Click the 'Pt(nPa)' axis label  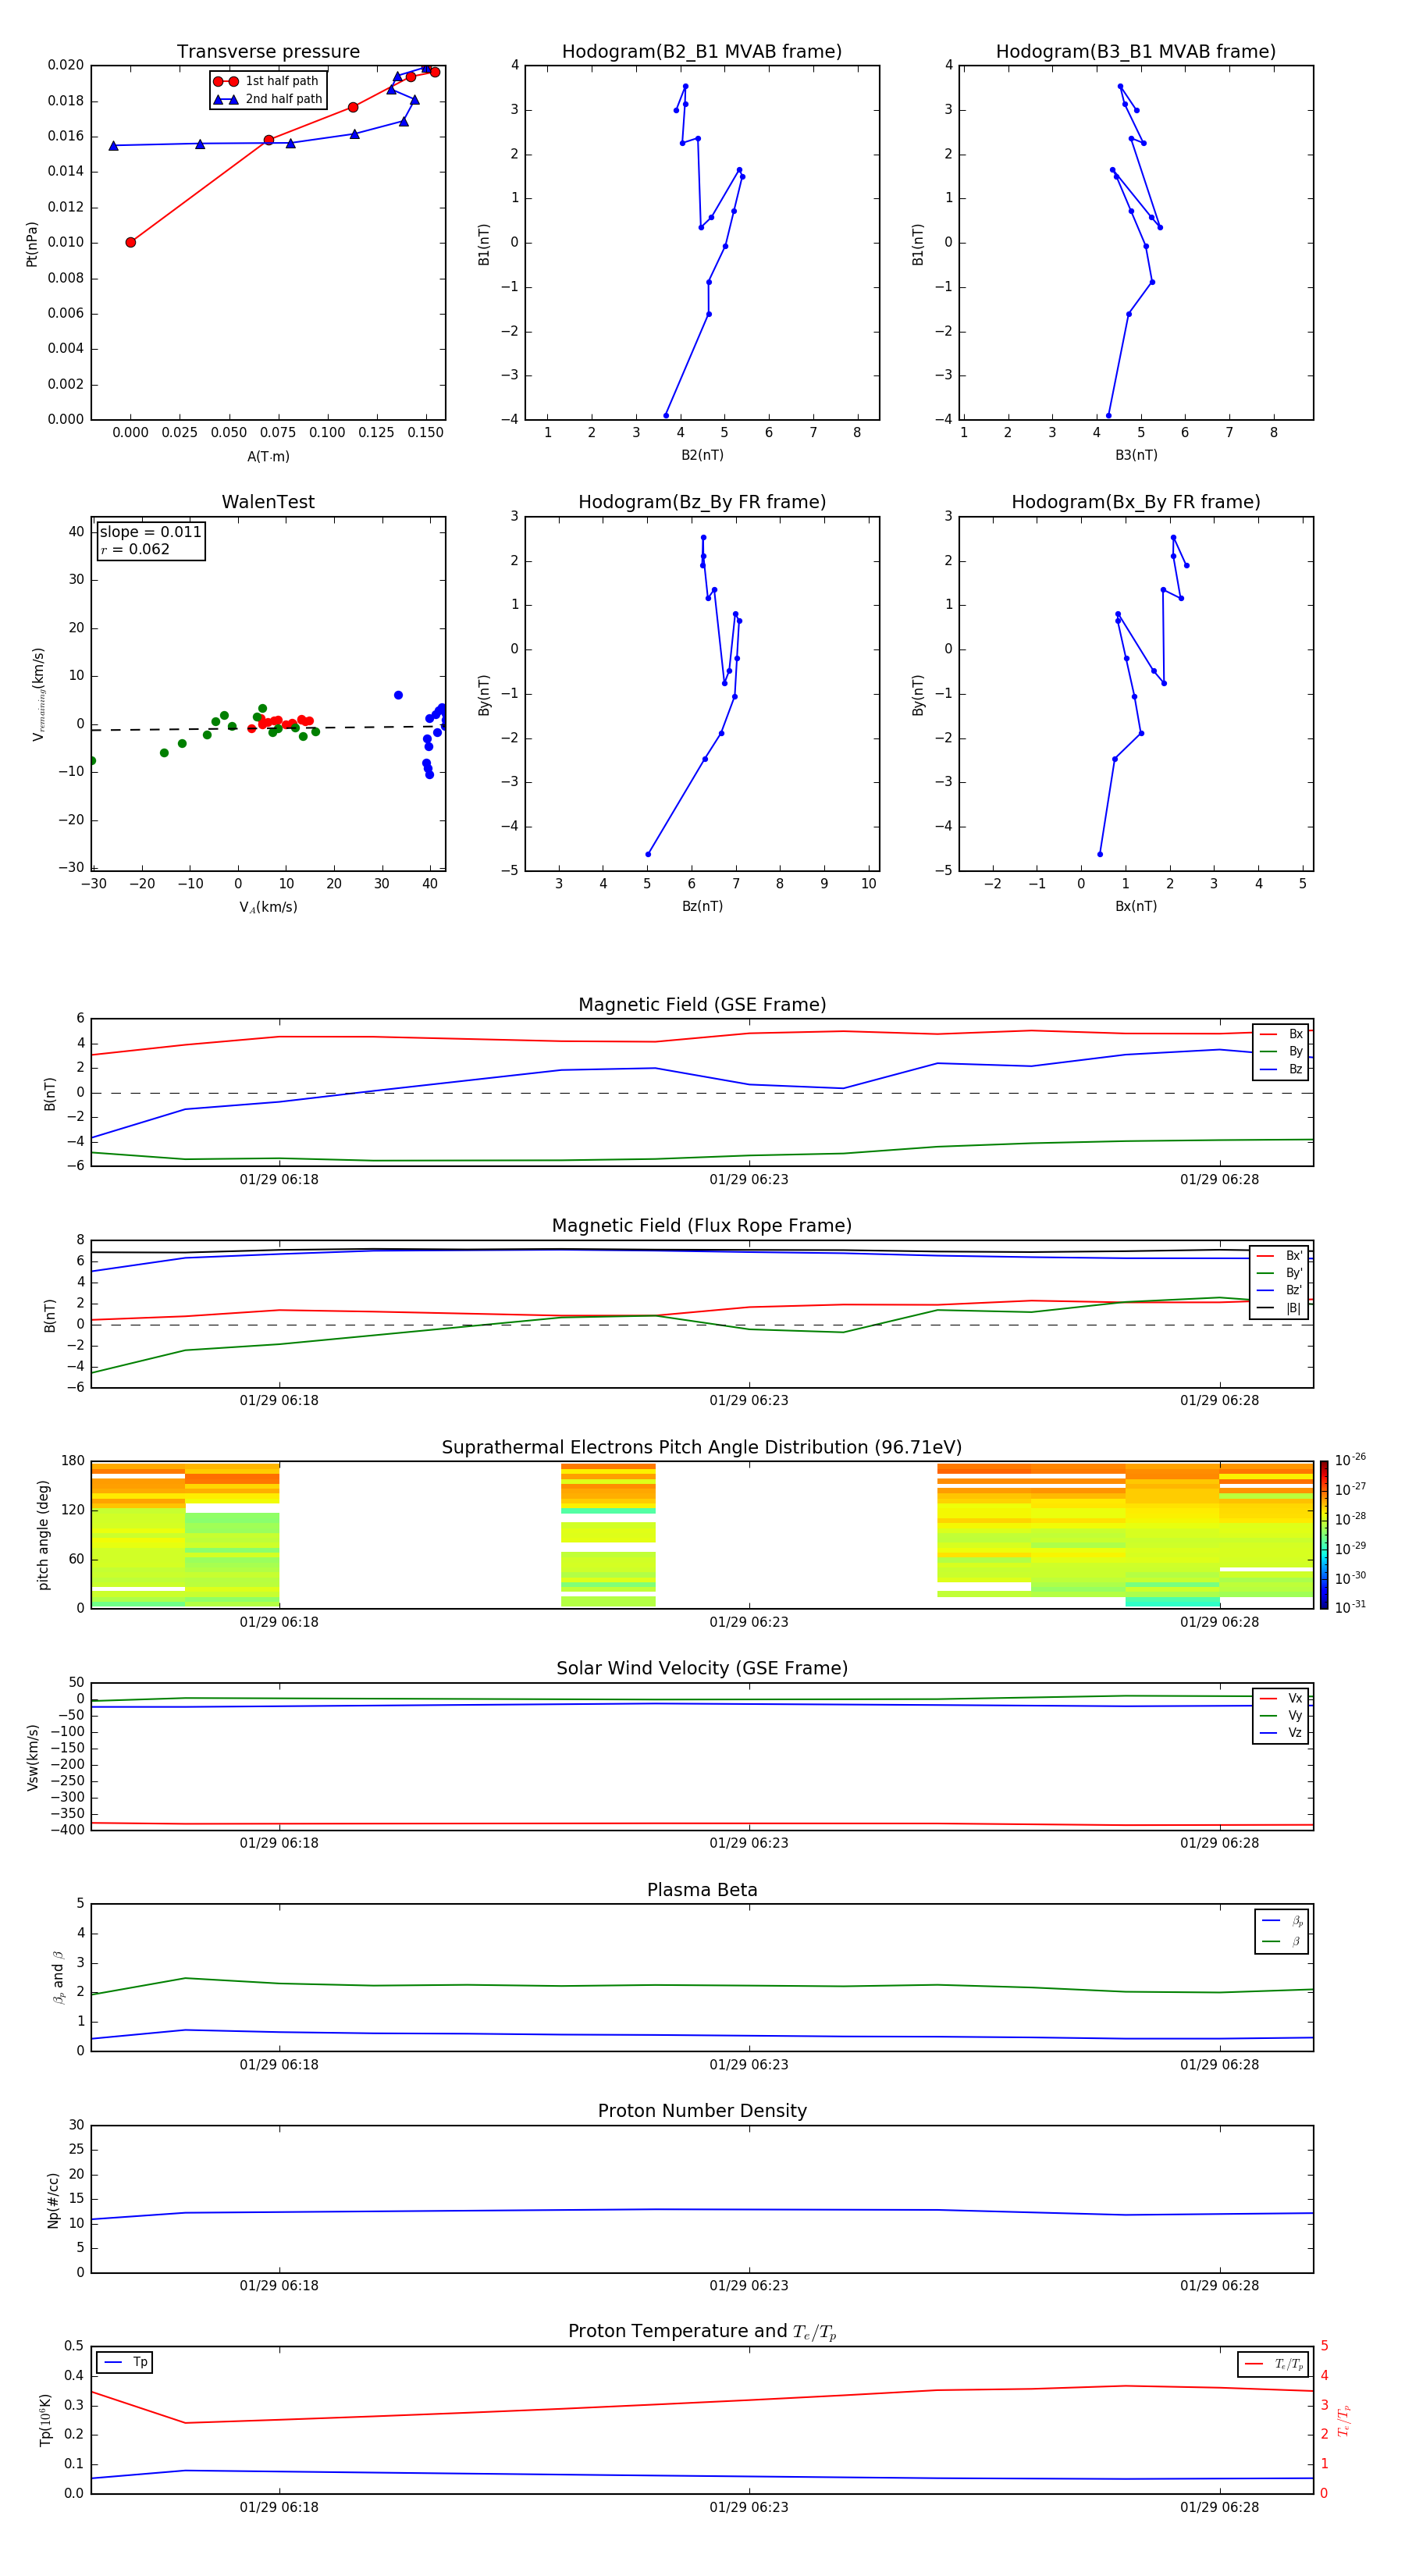(x=32, y=243)
